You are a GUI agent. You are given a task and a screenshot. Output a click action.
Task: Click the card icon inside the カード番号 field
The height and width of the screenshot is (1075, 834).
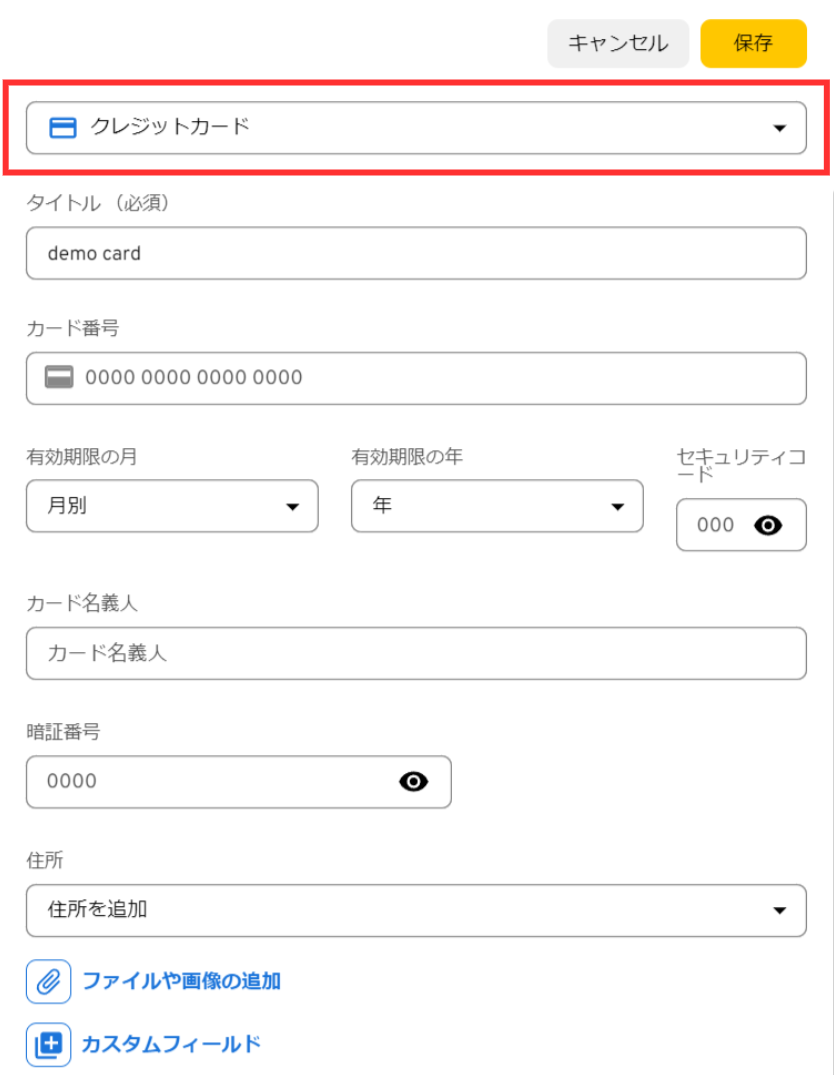[60, 378]
